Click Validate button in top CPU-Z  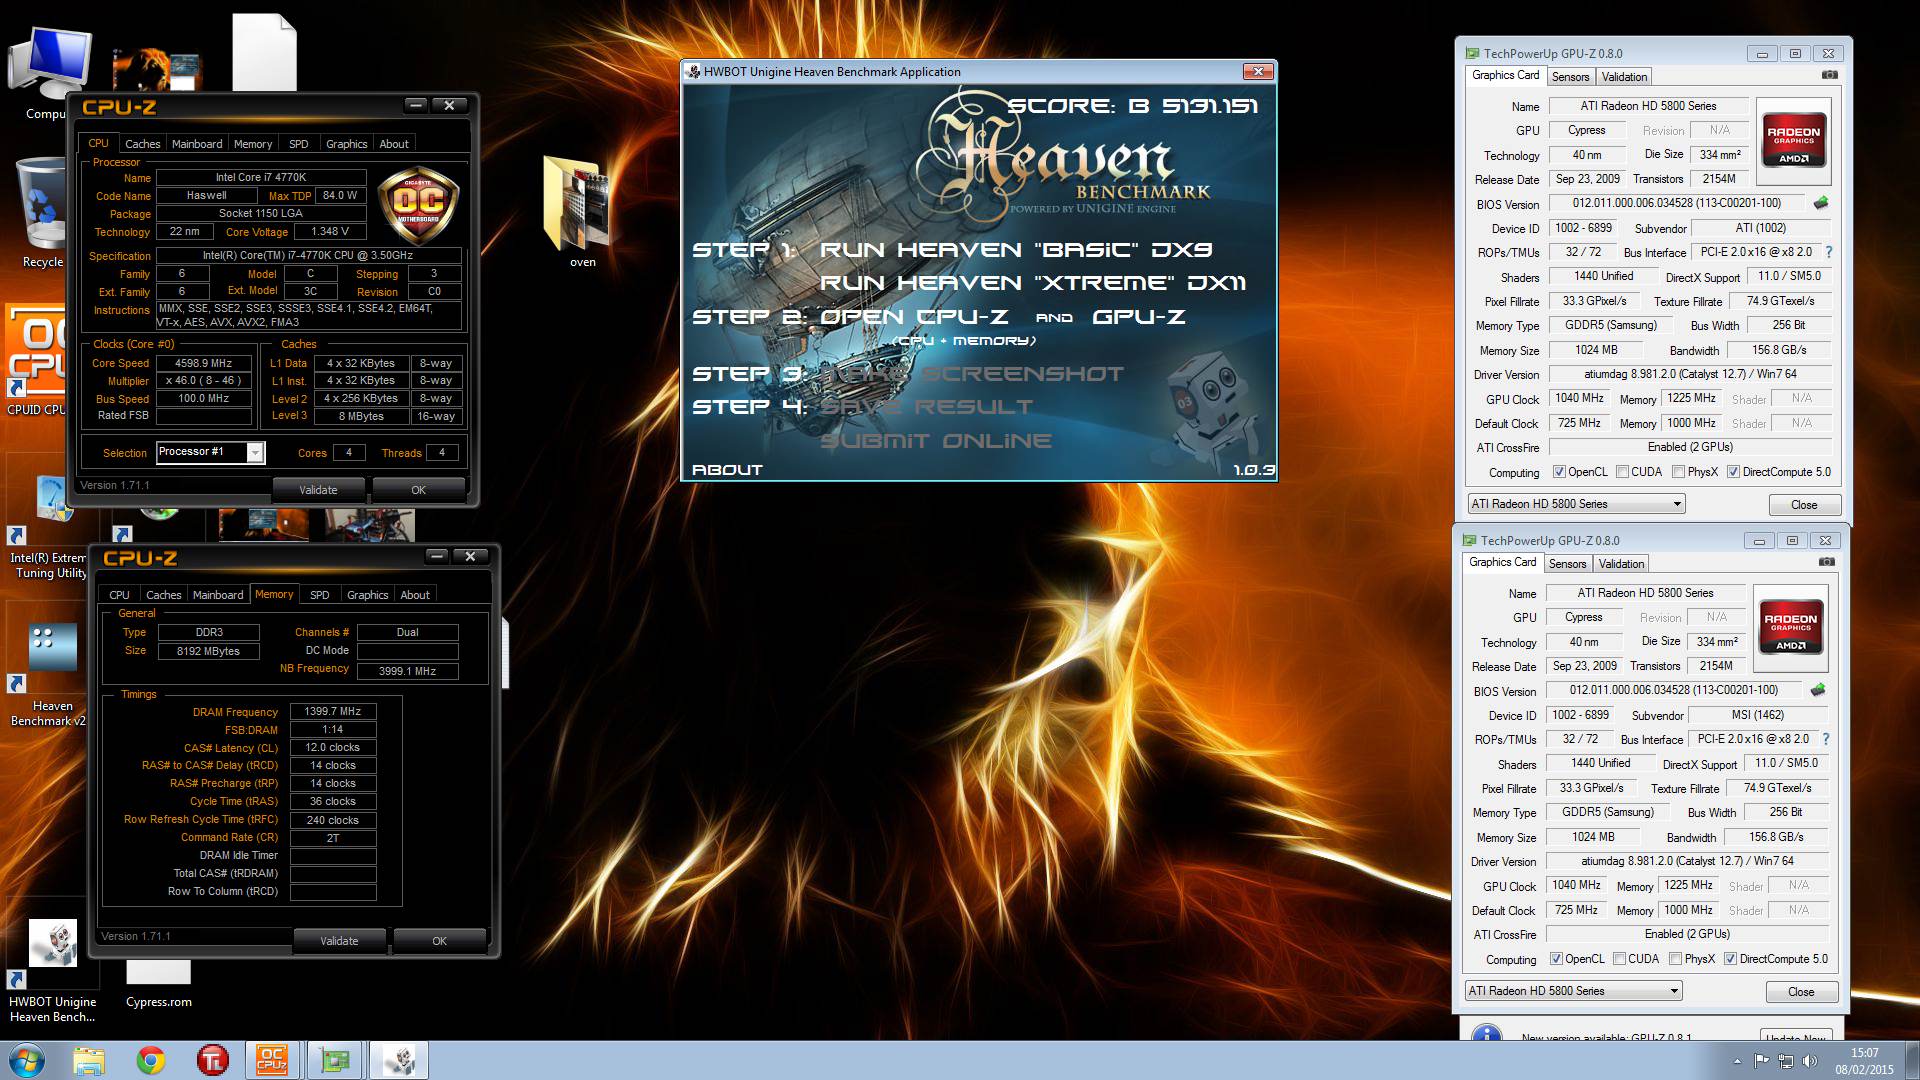point(318,490)
